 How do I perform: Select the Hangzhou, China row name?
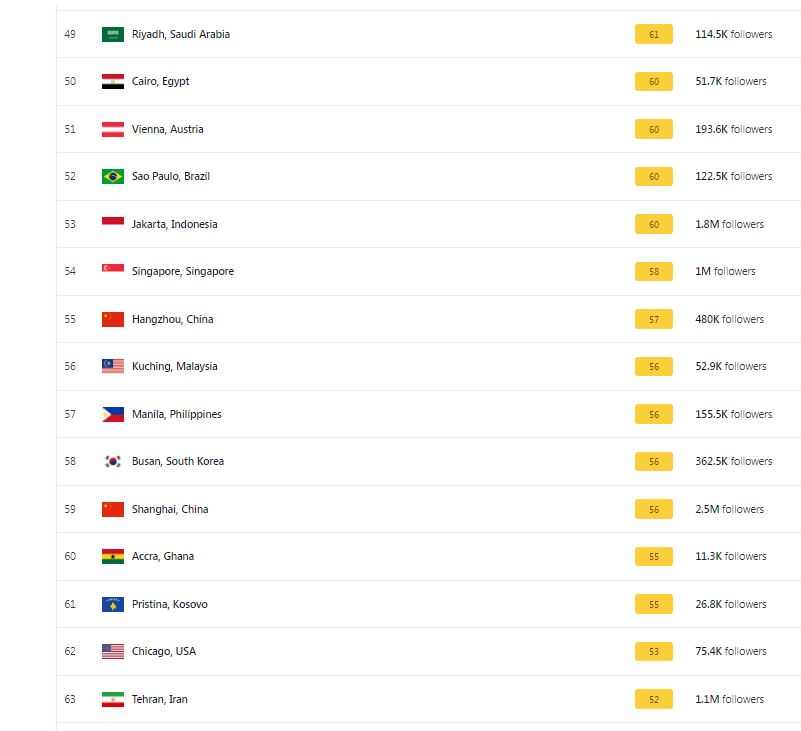click(172, 319)
